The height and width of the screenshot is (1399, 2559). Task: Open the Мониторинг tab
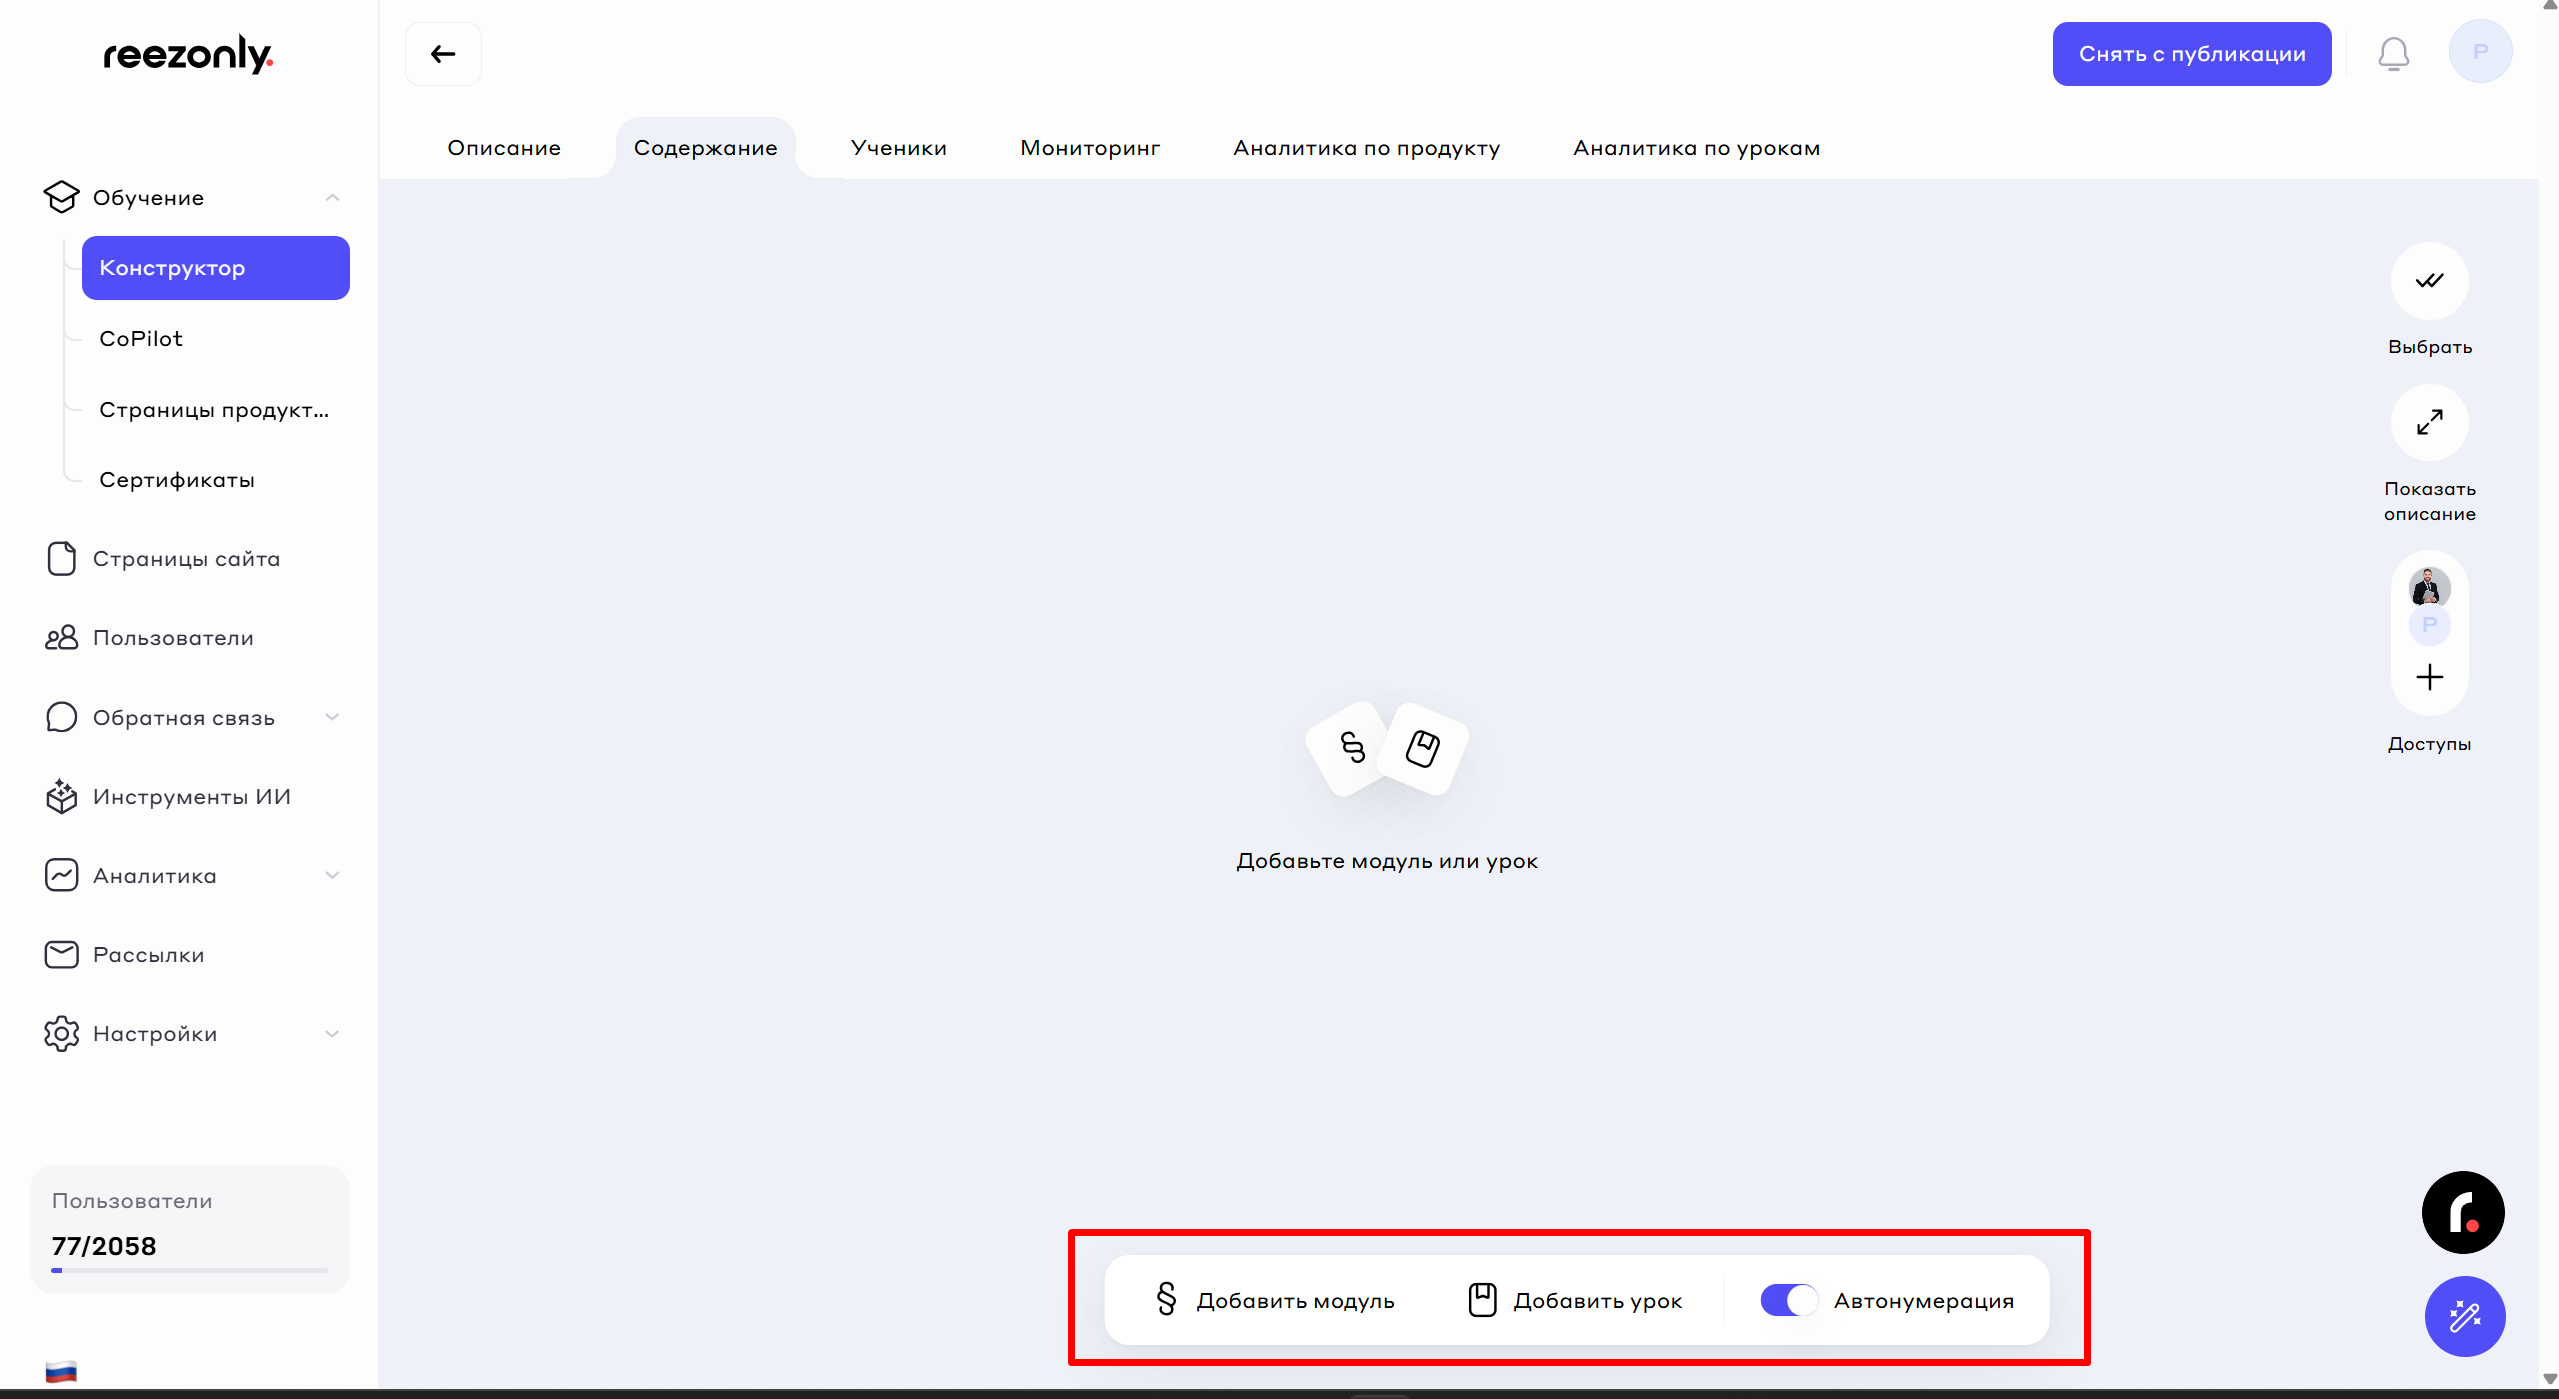pos(1089,148)
